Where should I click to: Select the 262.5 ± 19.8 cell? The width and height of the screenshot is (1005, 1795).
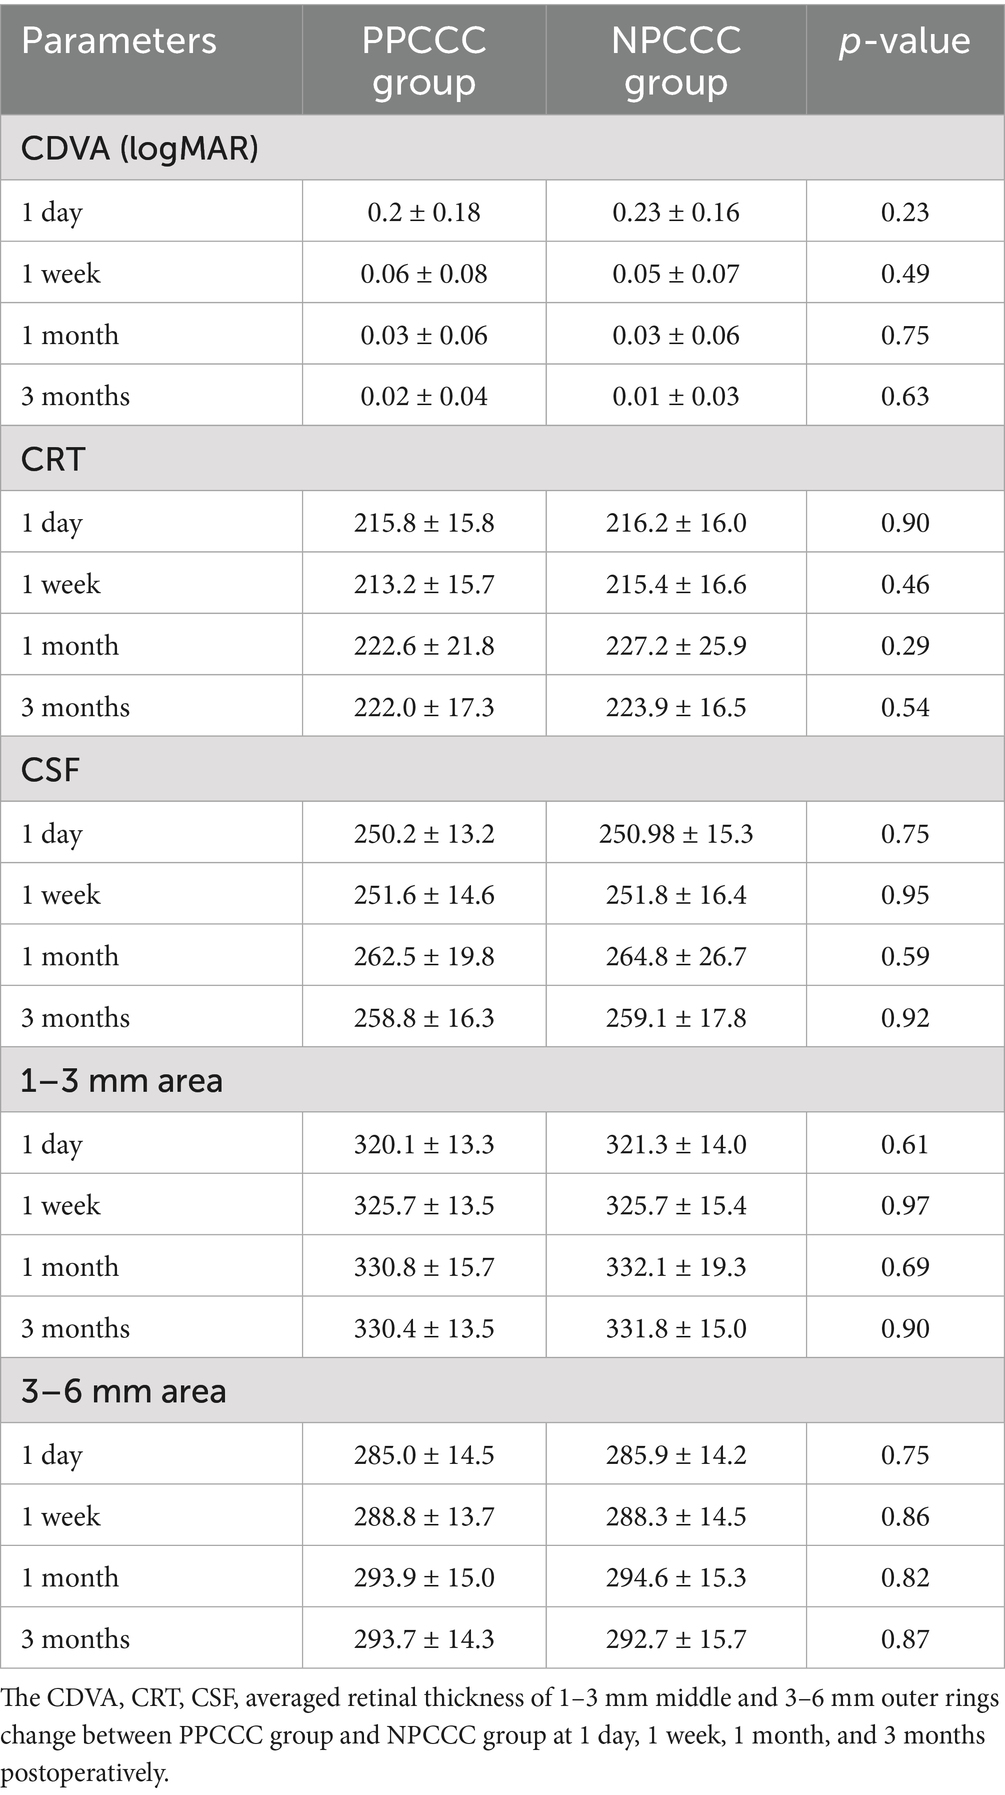424,957
